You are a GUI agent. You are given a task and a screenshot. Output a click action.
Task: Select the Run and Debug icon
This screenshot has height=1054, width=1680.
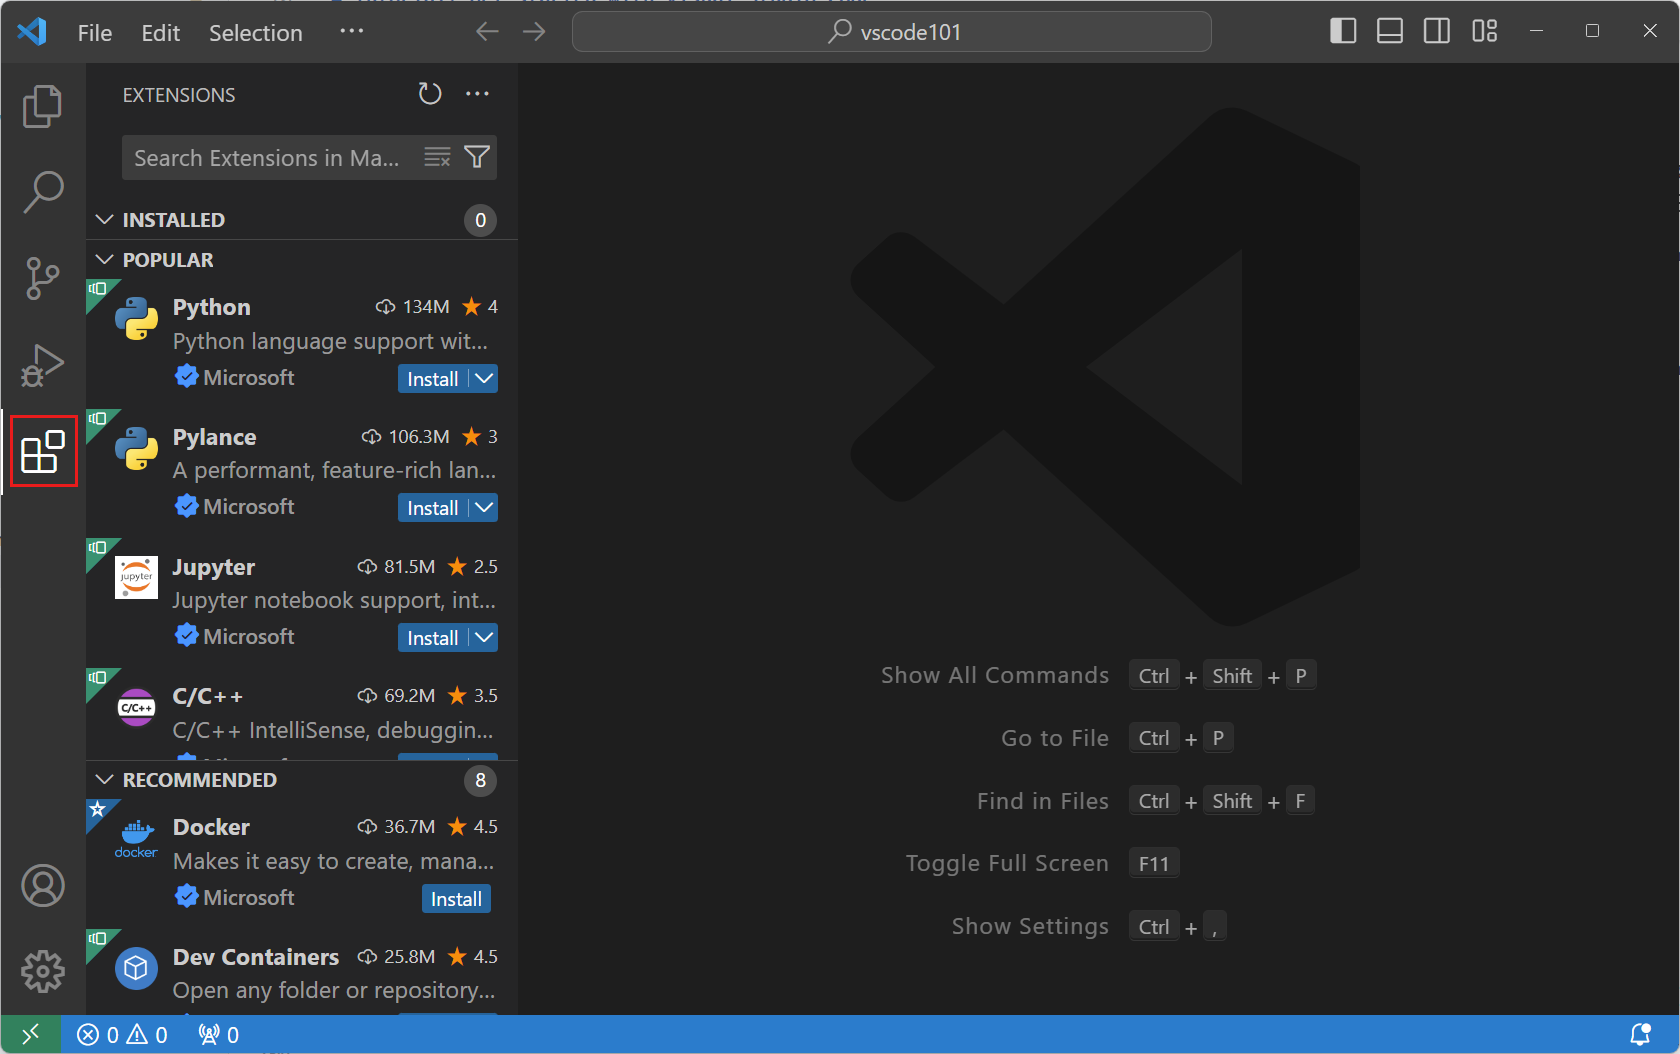click(x=42, y=365)
